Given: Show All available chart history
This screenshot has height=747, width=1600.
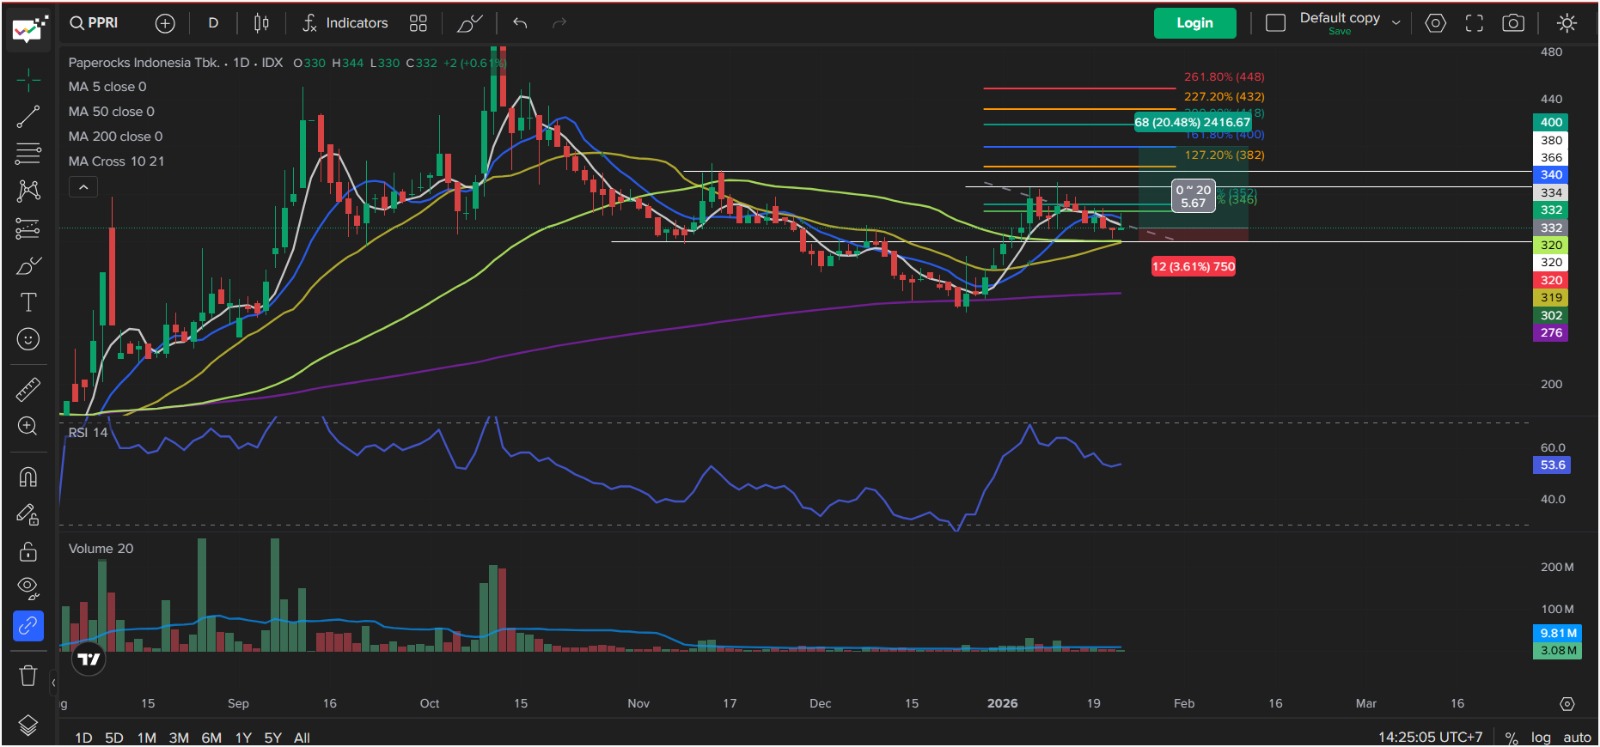Looking at the screenshot, I should pos(302,738).
